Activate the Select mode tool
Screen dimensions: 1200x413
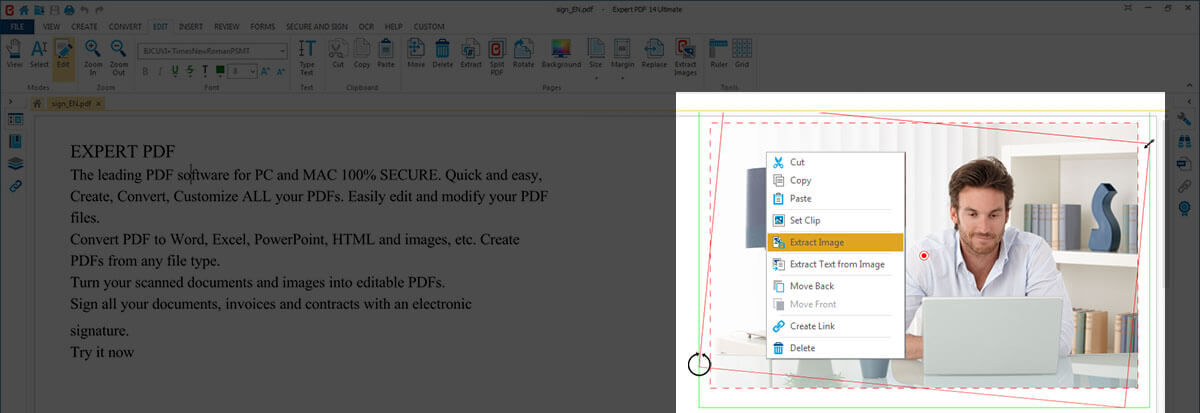point(39,54)
